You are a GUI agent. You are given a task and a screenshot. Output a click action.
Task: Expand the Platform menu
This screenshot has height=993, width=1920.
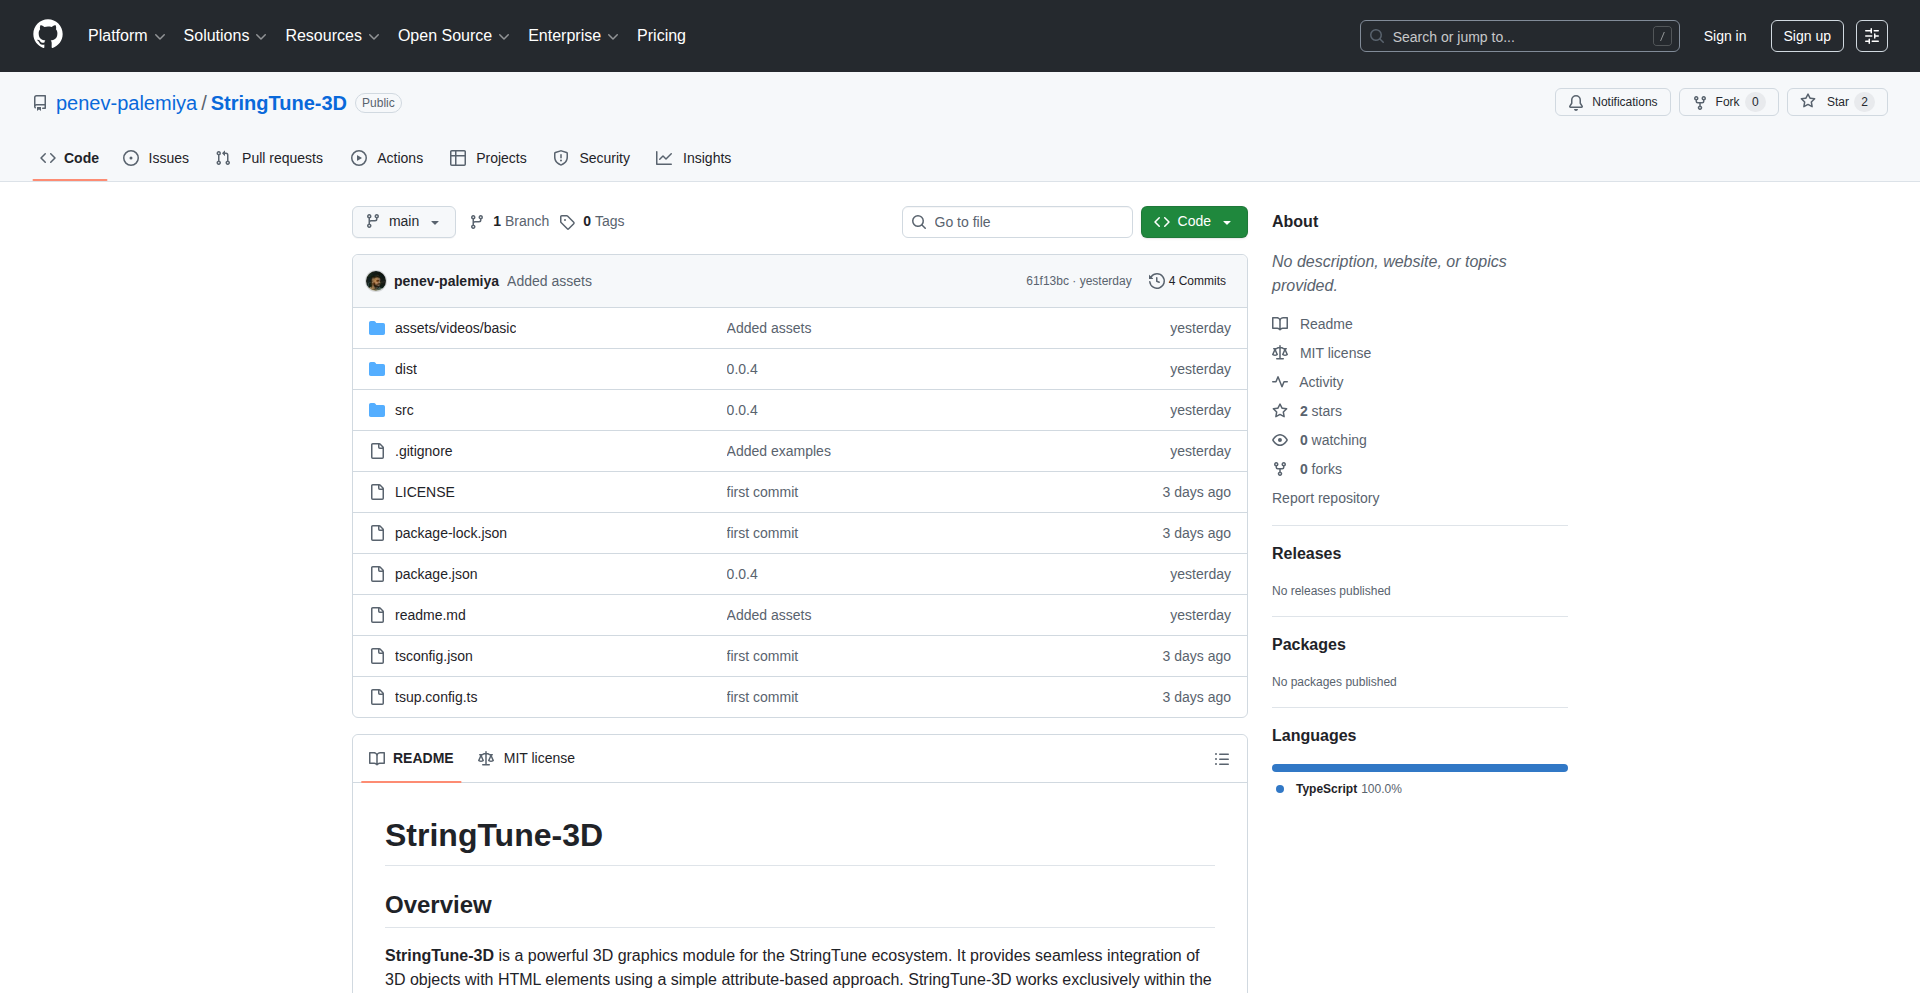[x=126, y=36]
